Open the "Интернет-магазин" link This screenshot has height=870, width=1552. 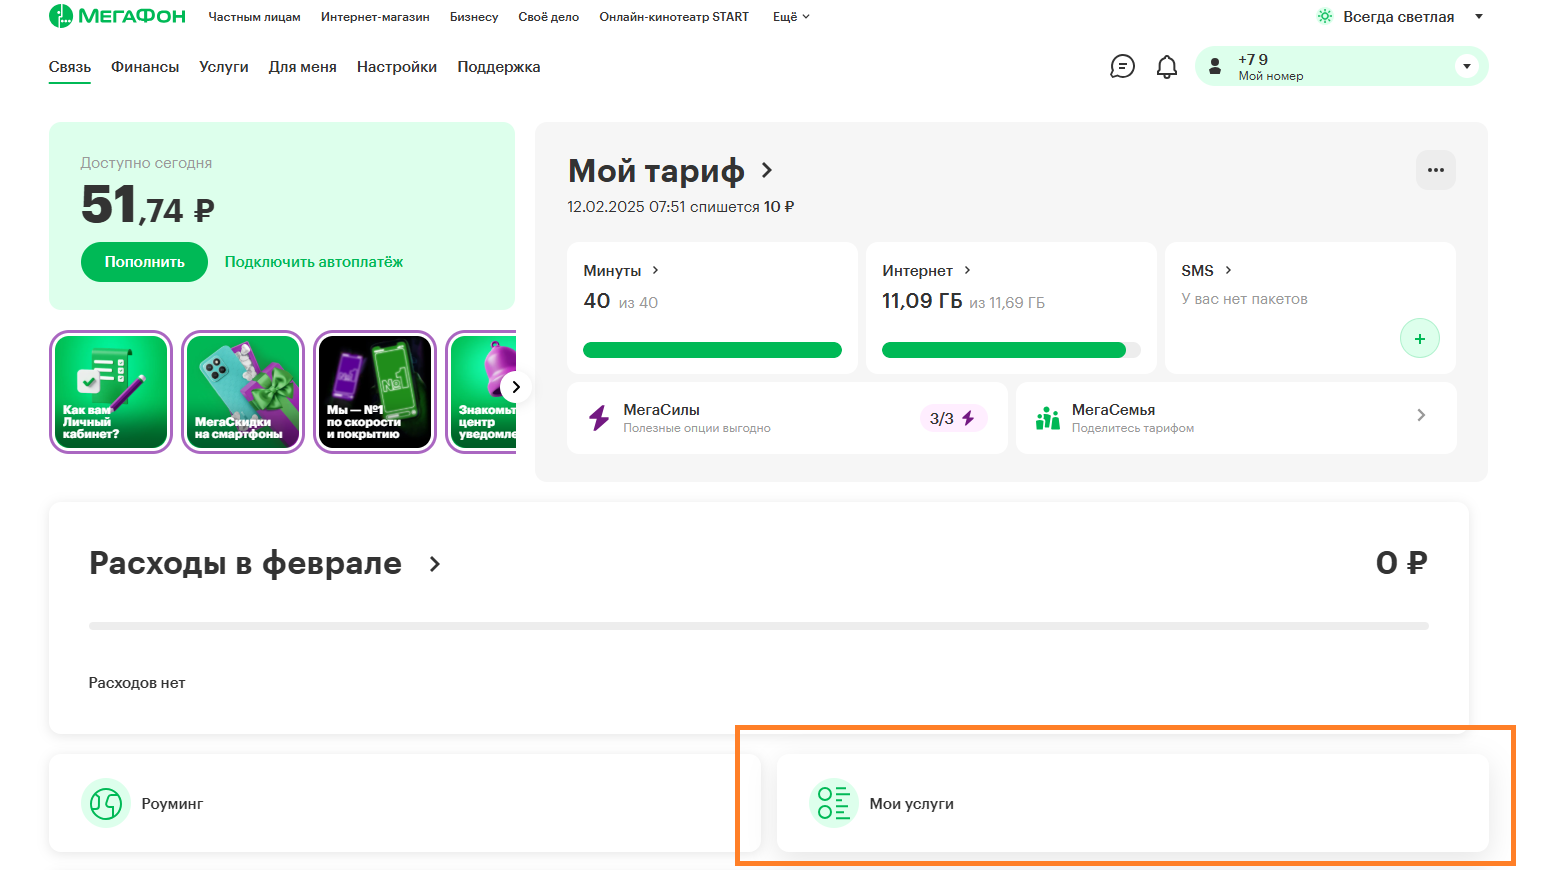pos(375,17)
